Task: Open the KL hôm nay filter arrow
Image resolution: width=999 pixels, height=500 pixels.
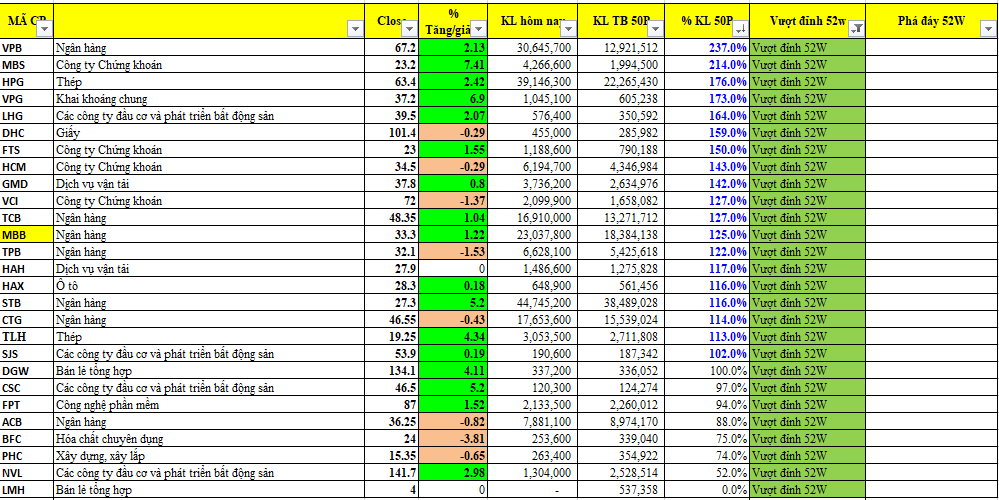Action: pos(567,30)
